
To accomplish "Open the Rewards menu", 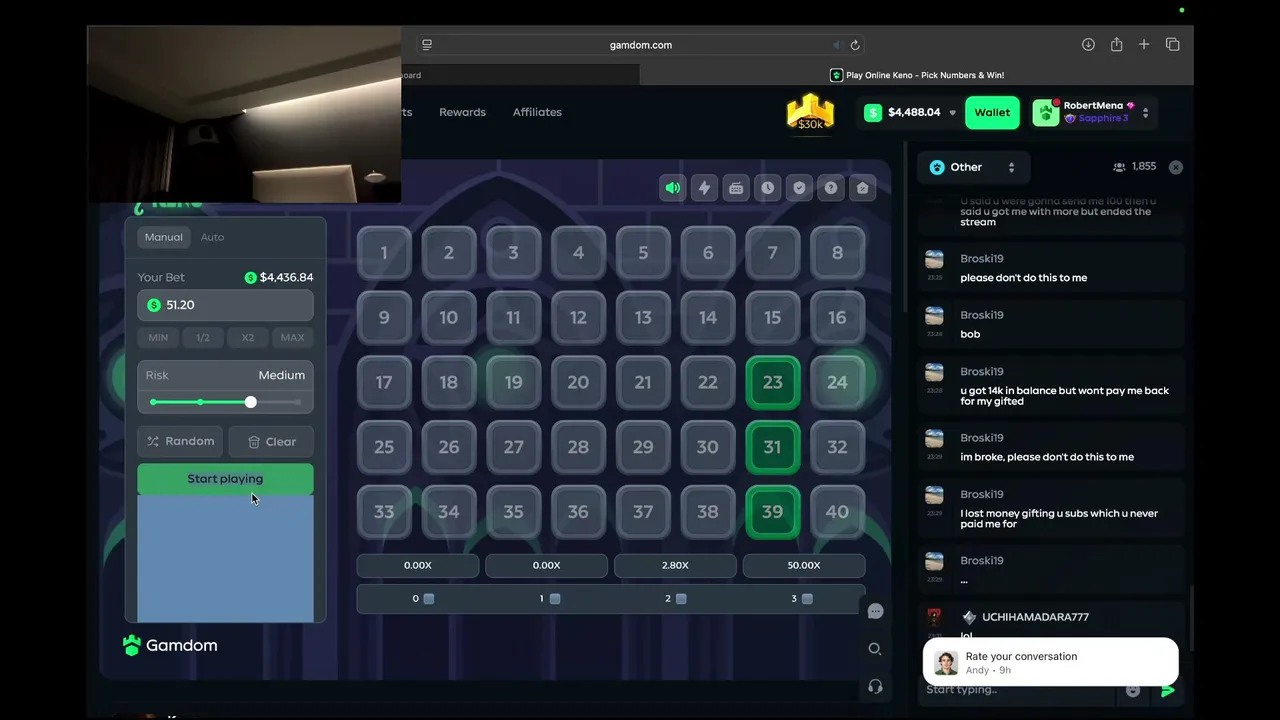I will [x=462, y=112].
